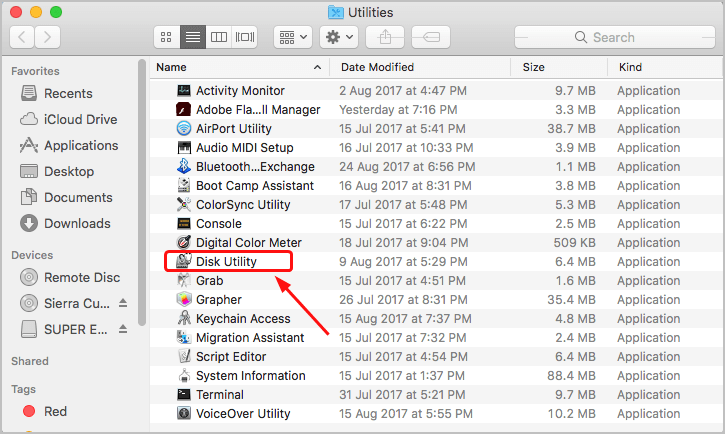Switch to icon view
Viewport: 725px width, 434px height.
tap(166, 37)
